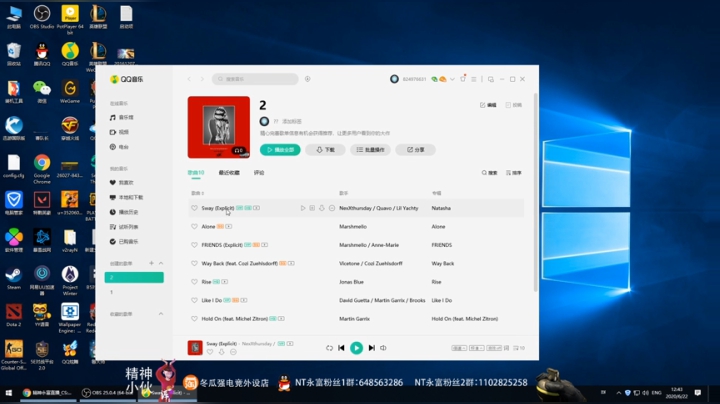Open the quality dropdown in player bar
Viewport: 720px width, 404px height.
point(476,348)
